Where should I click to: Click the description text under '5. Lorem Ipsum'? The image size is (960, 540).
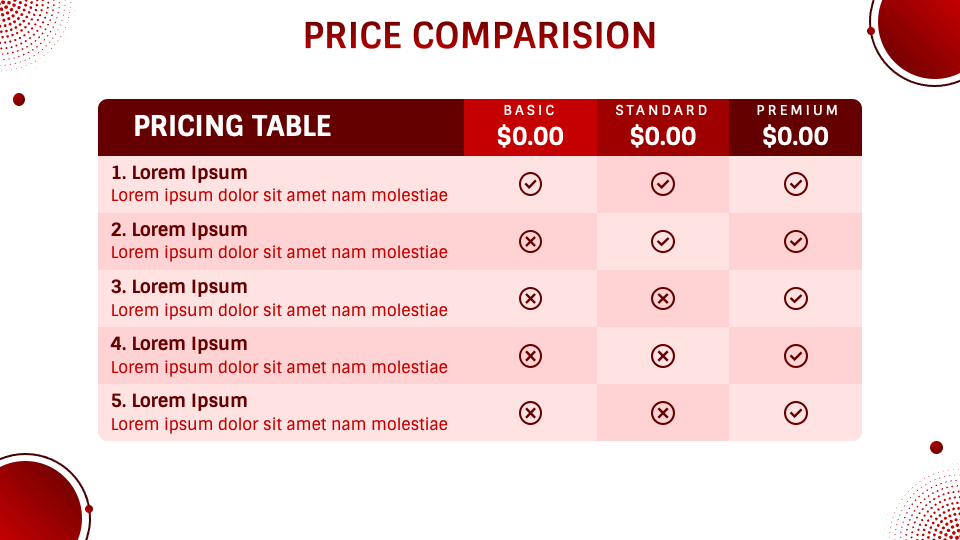(279, 424)
